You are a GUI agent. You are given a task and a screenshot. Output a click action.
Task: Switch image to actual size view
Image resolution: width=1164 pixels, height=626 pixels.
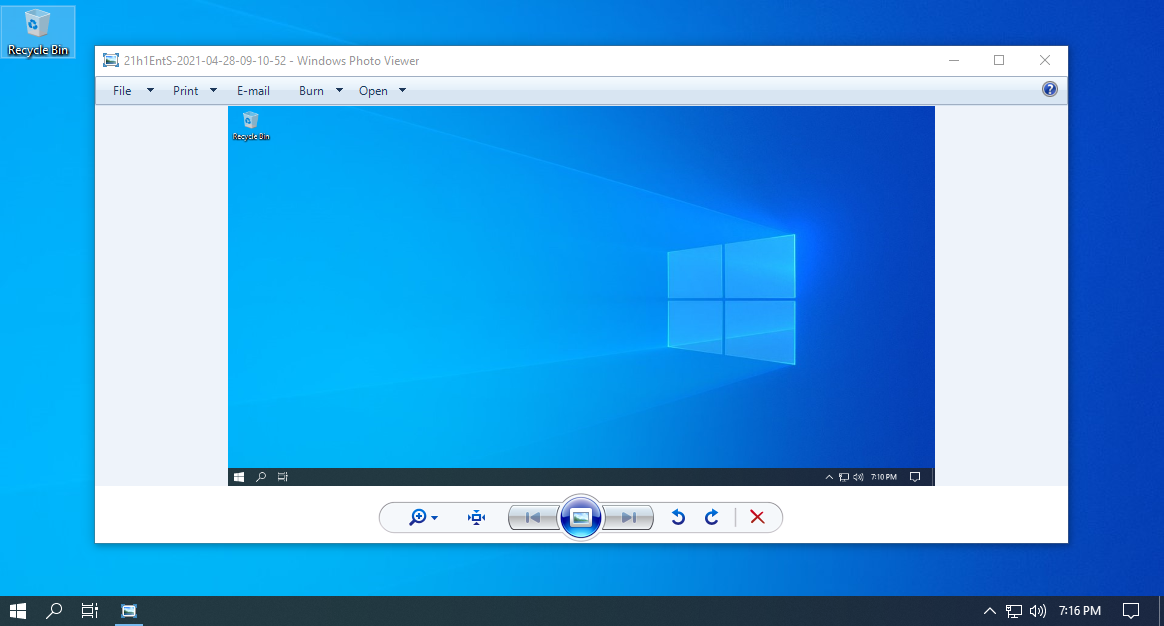(x=477, y=518)
